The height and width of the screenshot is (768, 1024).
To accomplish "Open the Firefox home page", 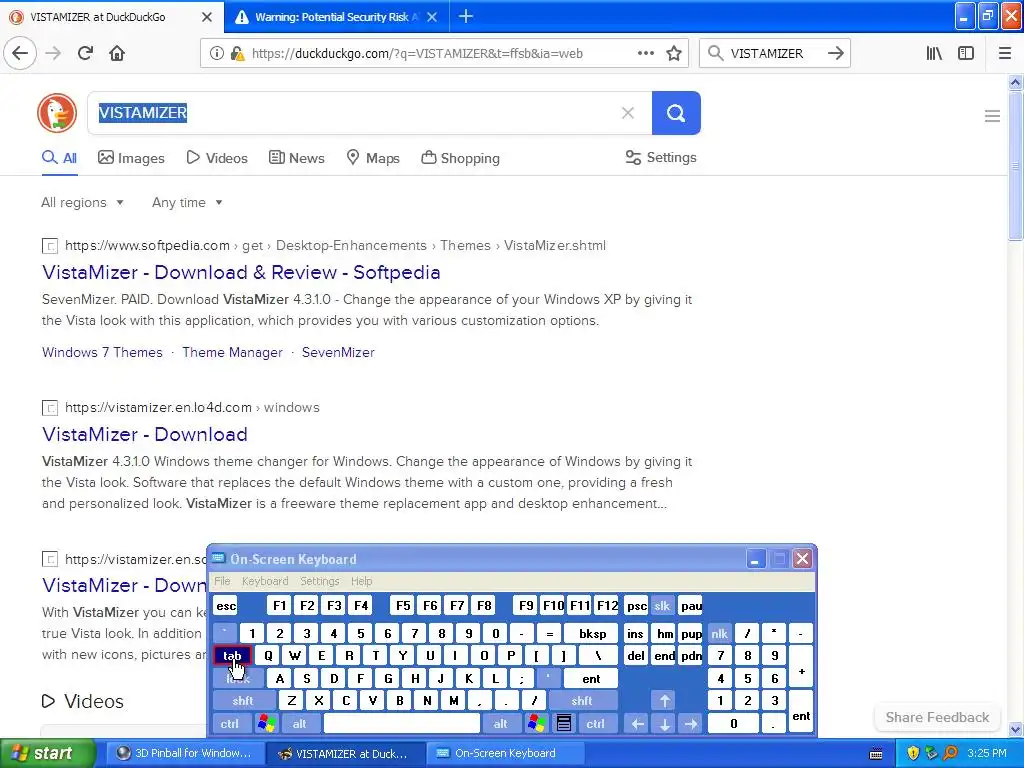I will [x=117, y=53].
